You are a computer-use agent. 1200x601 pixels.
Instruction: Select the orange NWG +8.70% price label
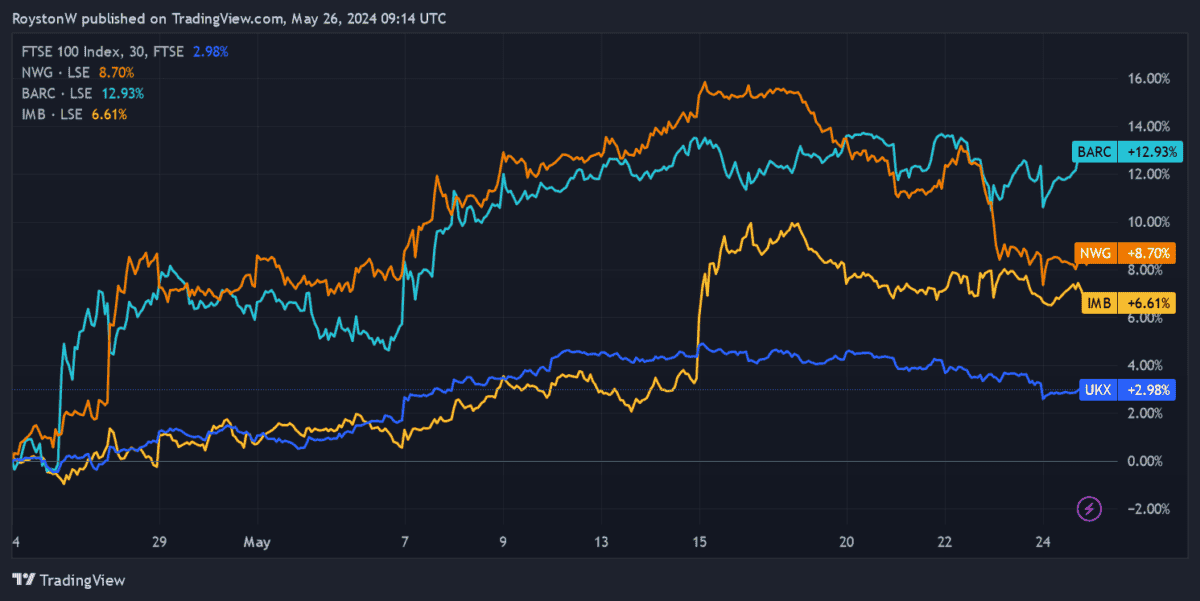click(x=1127, y=254)
